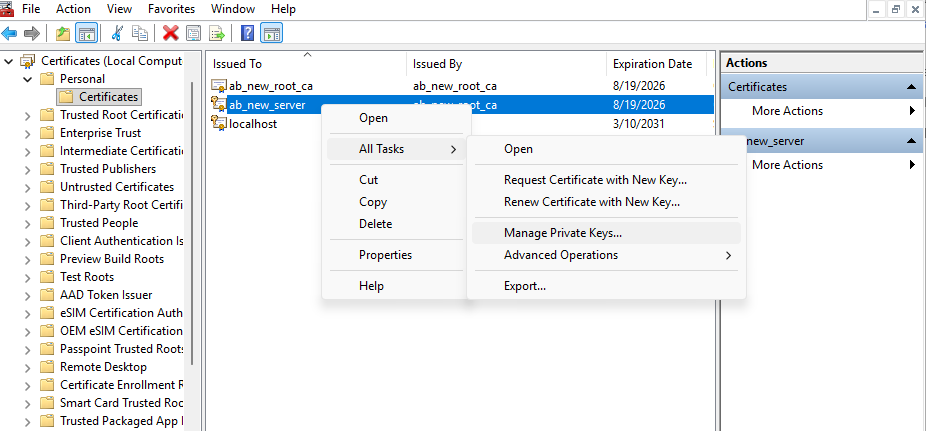Screen dimensions: 926x431
Task: Collapse the Personal tree node
Action: [x=27, y=79]
